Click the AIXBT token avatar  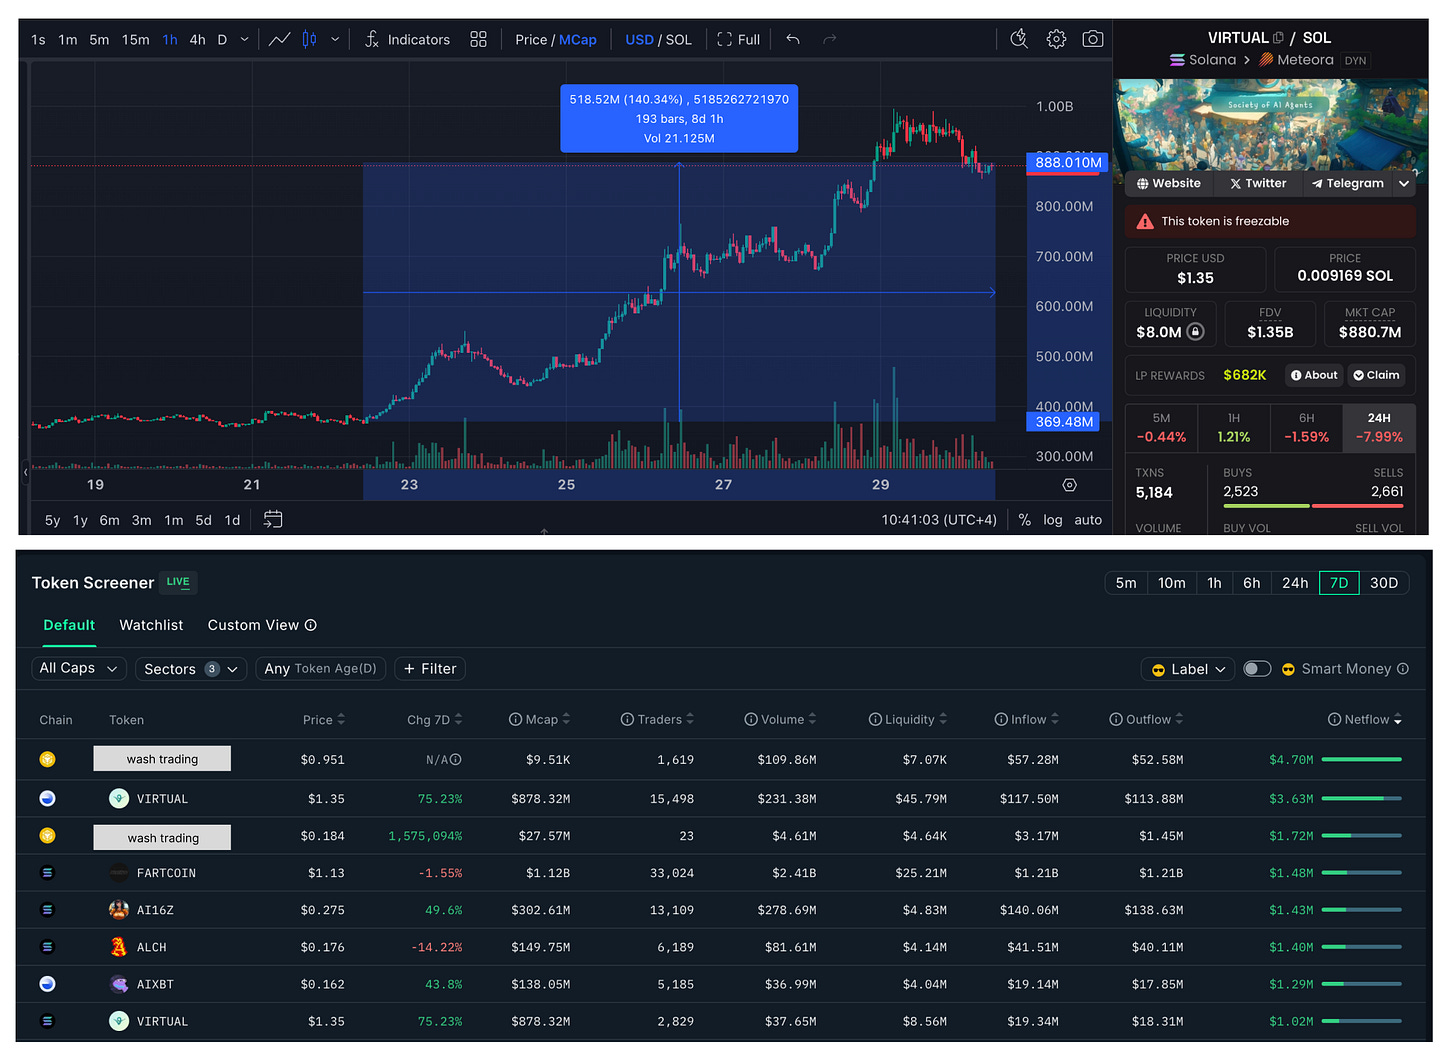[119, 984]
